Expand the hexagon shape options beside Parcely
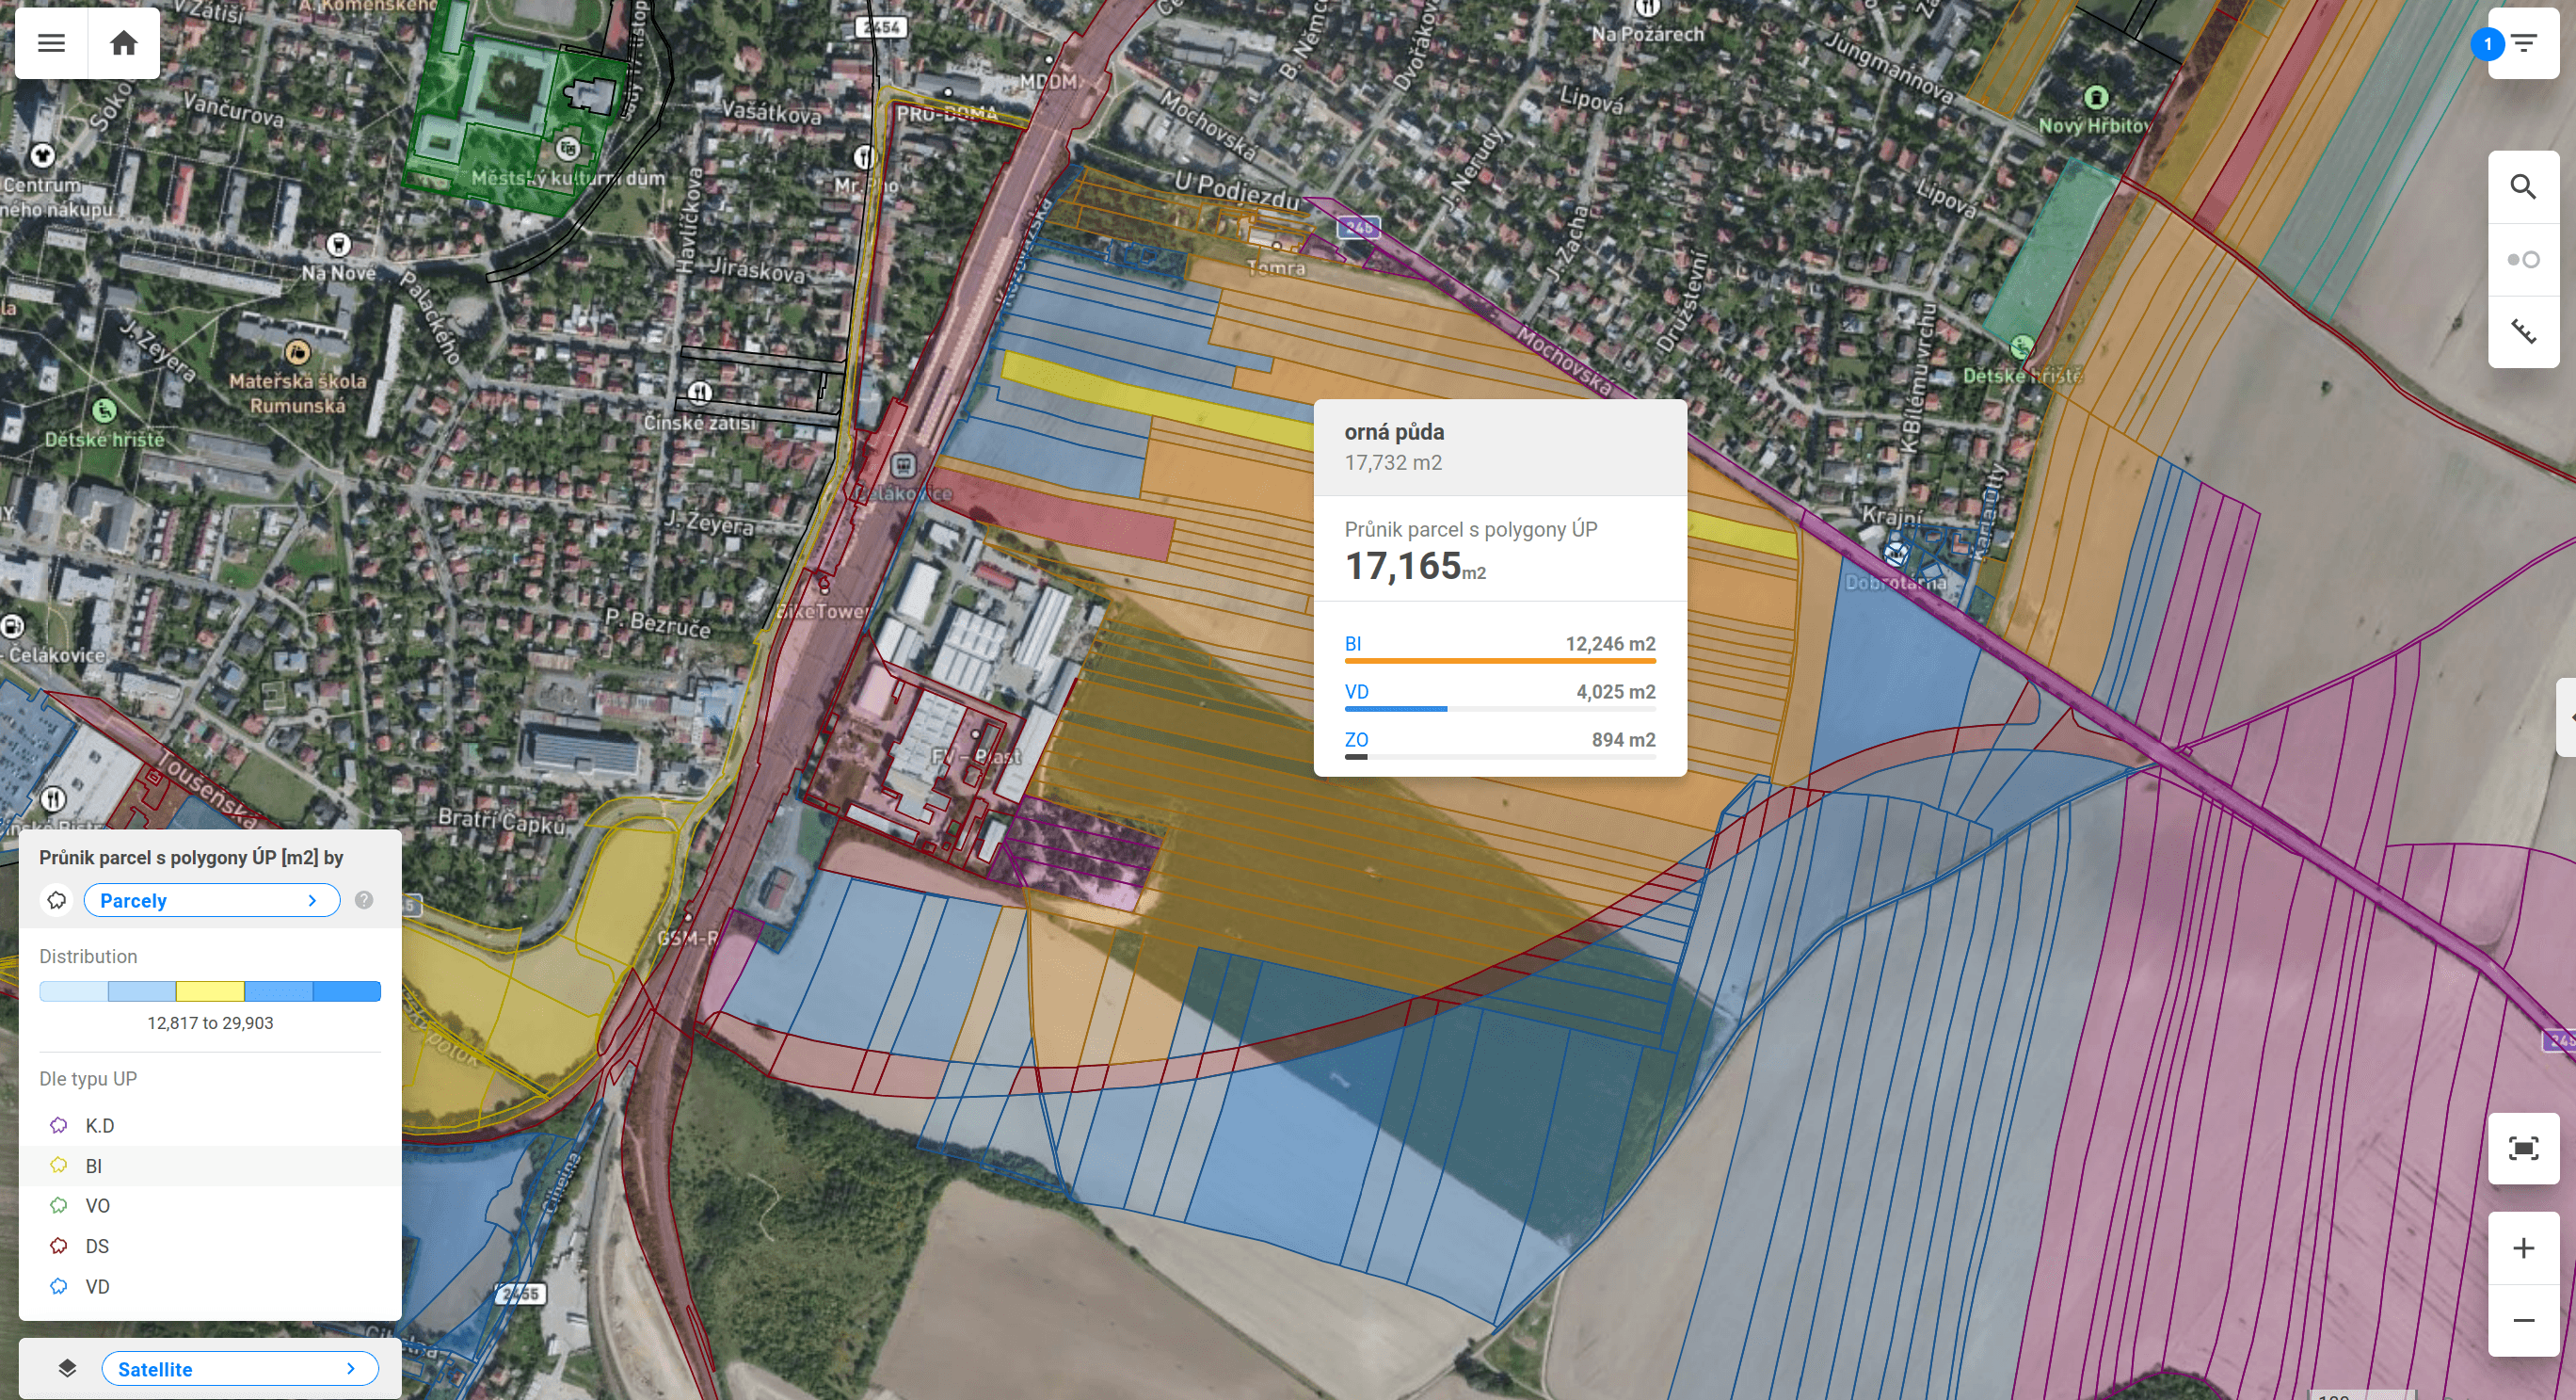Image resolution: width=2576 pixels, height=1400 pixels. click(x=56, y=899)
